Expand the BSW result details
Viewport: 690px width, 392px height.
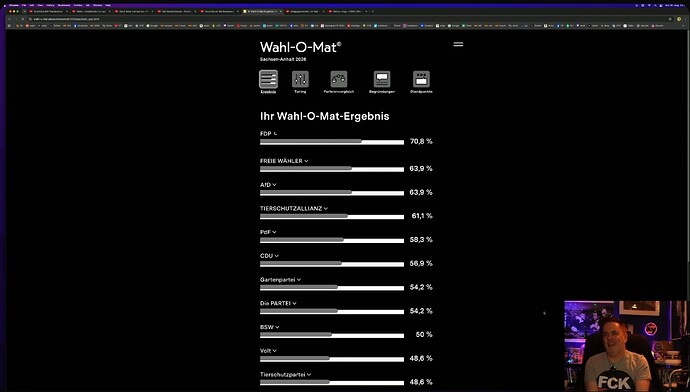[x=277, y=327]
